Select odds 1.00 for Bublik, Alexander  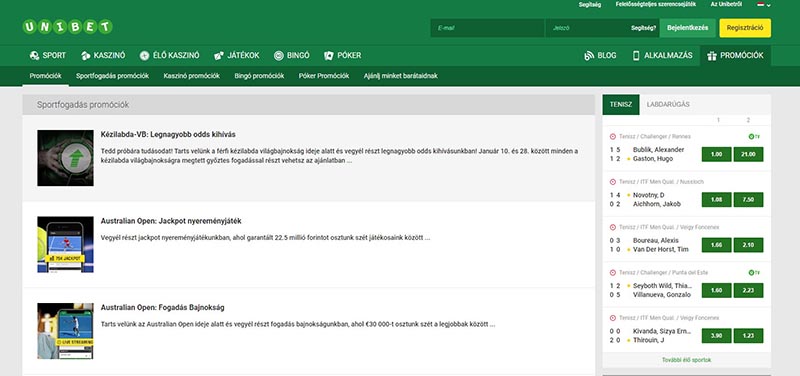716,154
